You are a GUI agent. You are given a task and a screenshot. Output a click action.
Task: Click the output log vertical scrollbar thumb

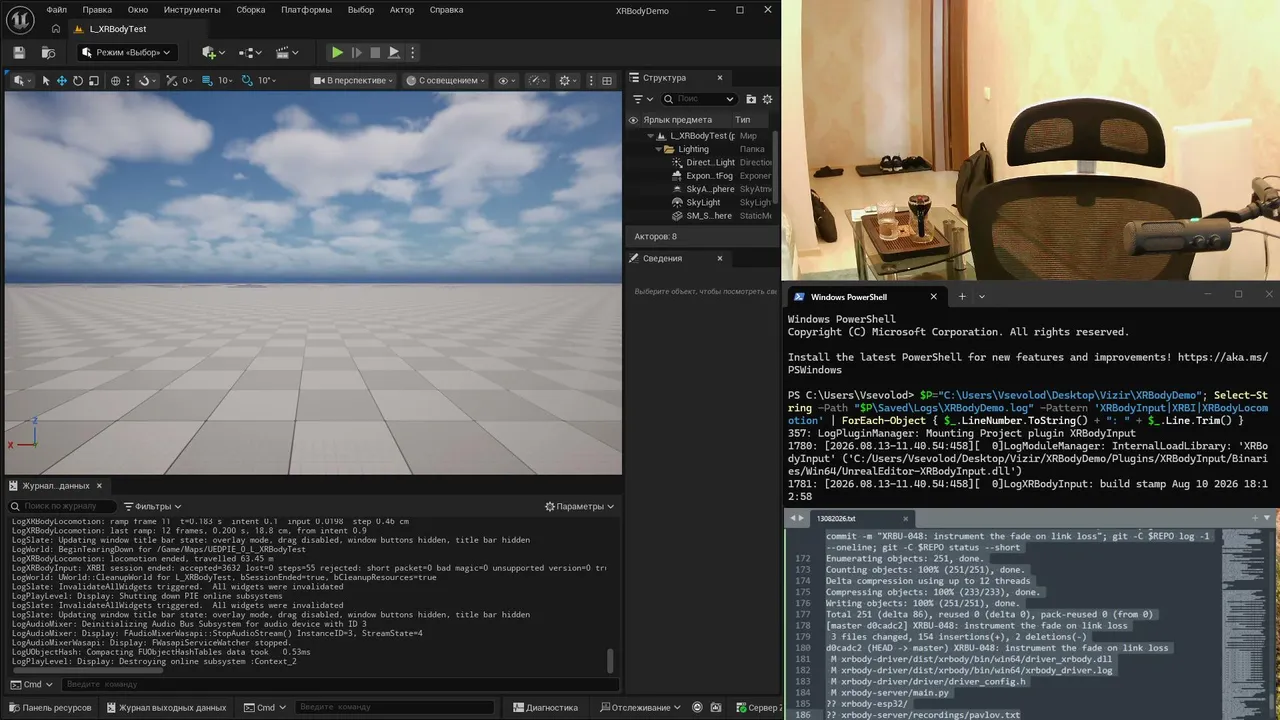tap(611, 661)
